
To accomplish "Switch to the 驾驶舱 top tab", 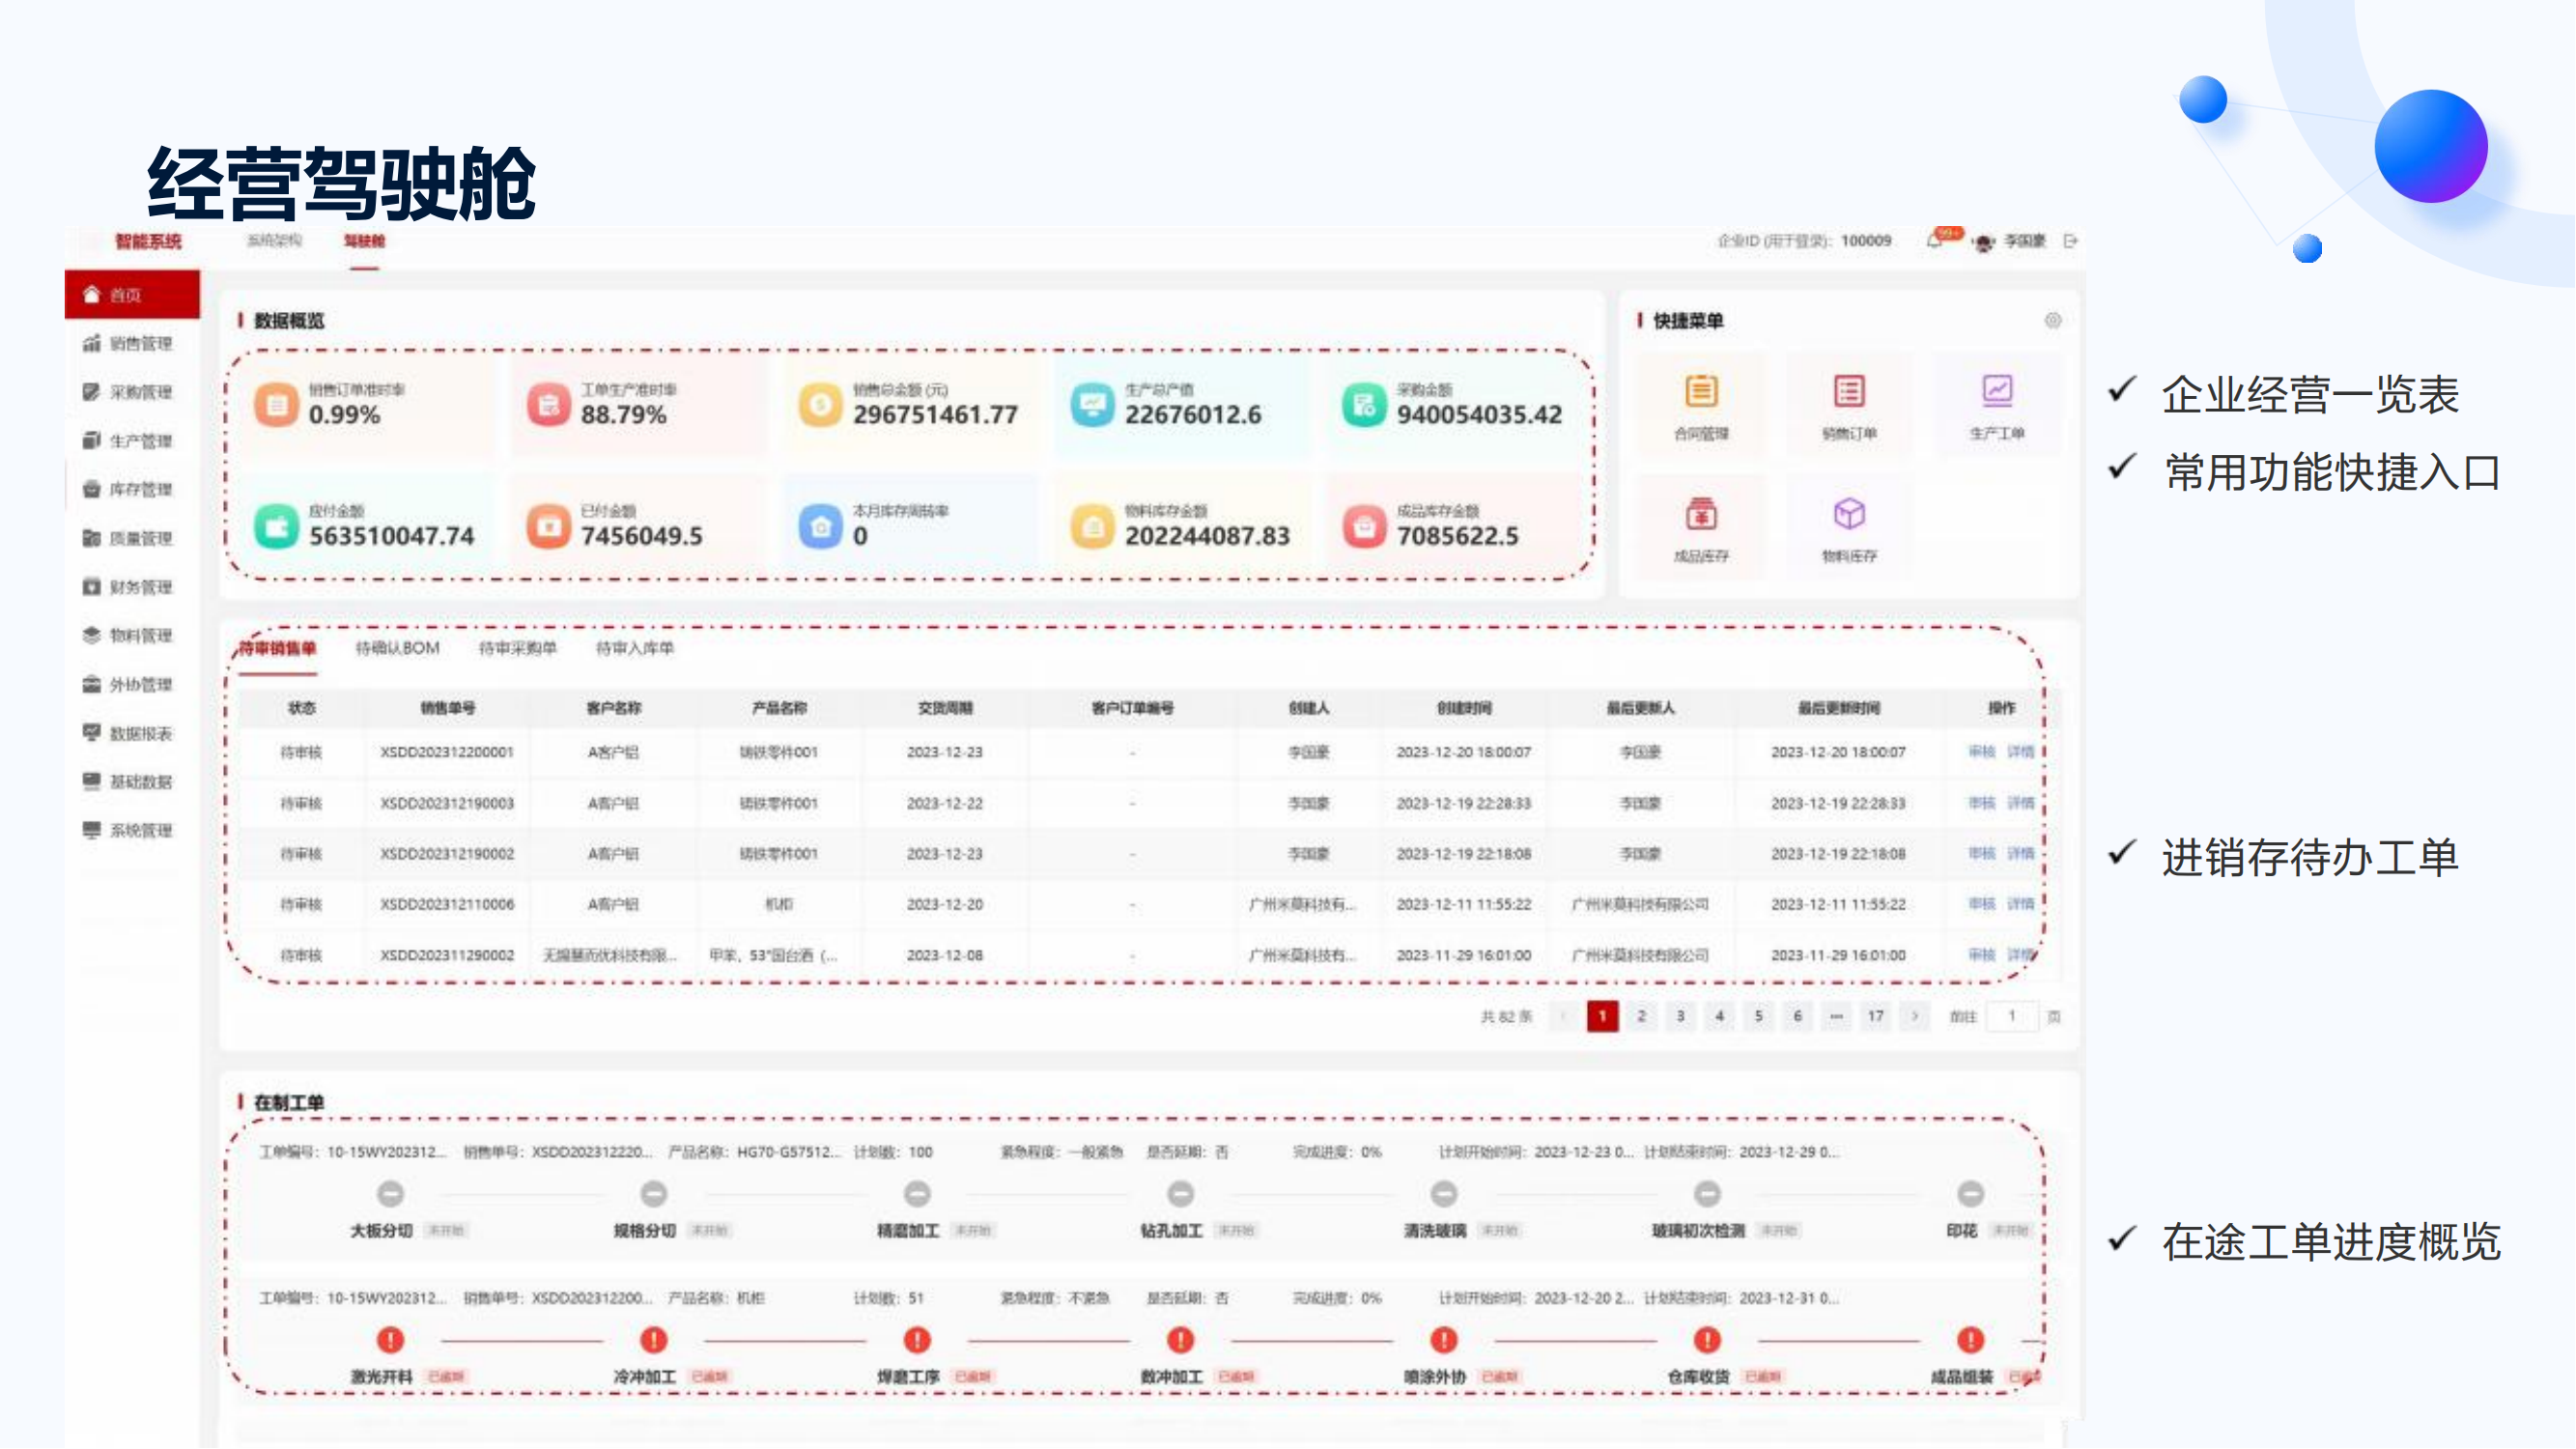I will tap(364, 241).
